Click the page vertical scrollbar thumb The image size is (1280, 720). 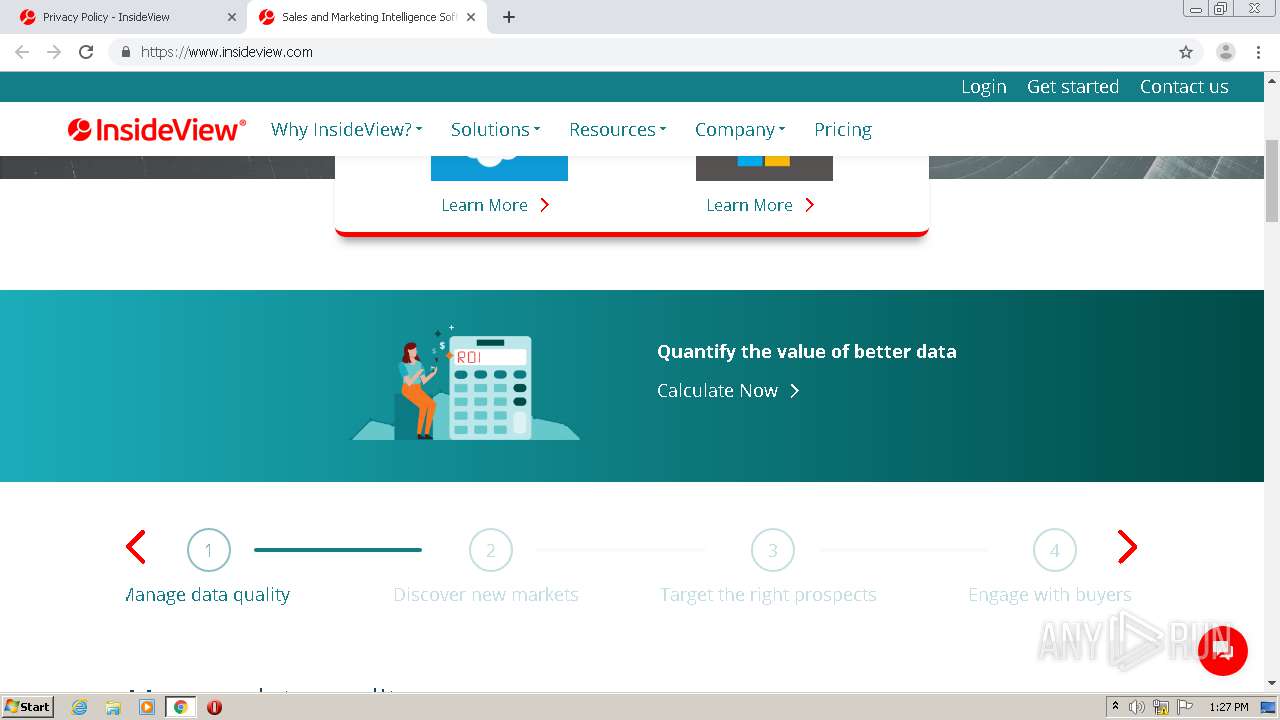1272,181
